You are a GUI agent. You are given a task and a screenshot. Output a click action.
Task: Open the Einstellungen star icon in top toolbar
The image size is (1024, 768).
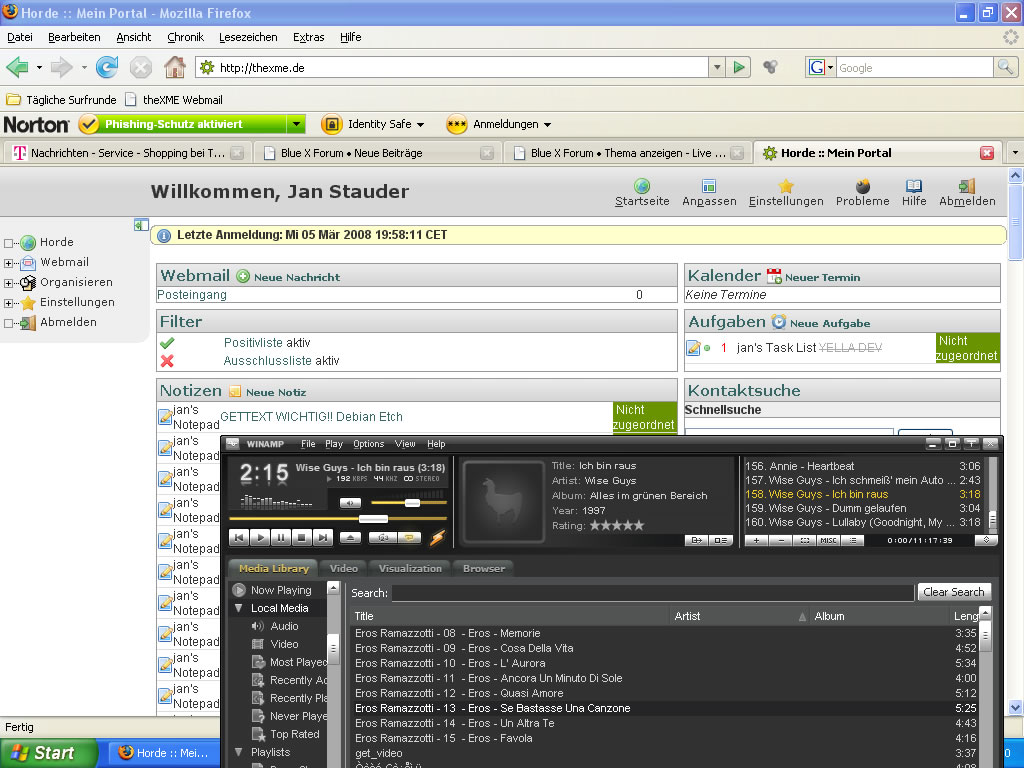click(x=786, y=186)
